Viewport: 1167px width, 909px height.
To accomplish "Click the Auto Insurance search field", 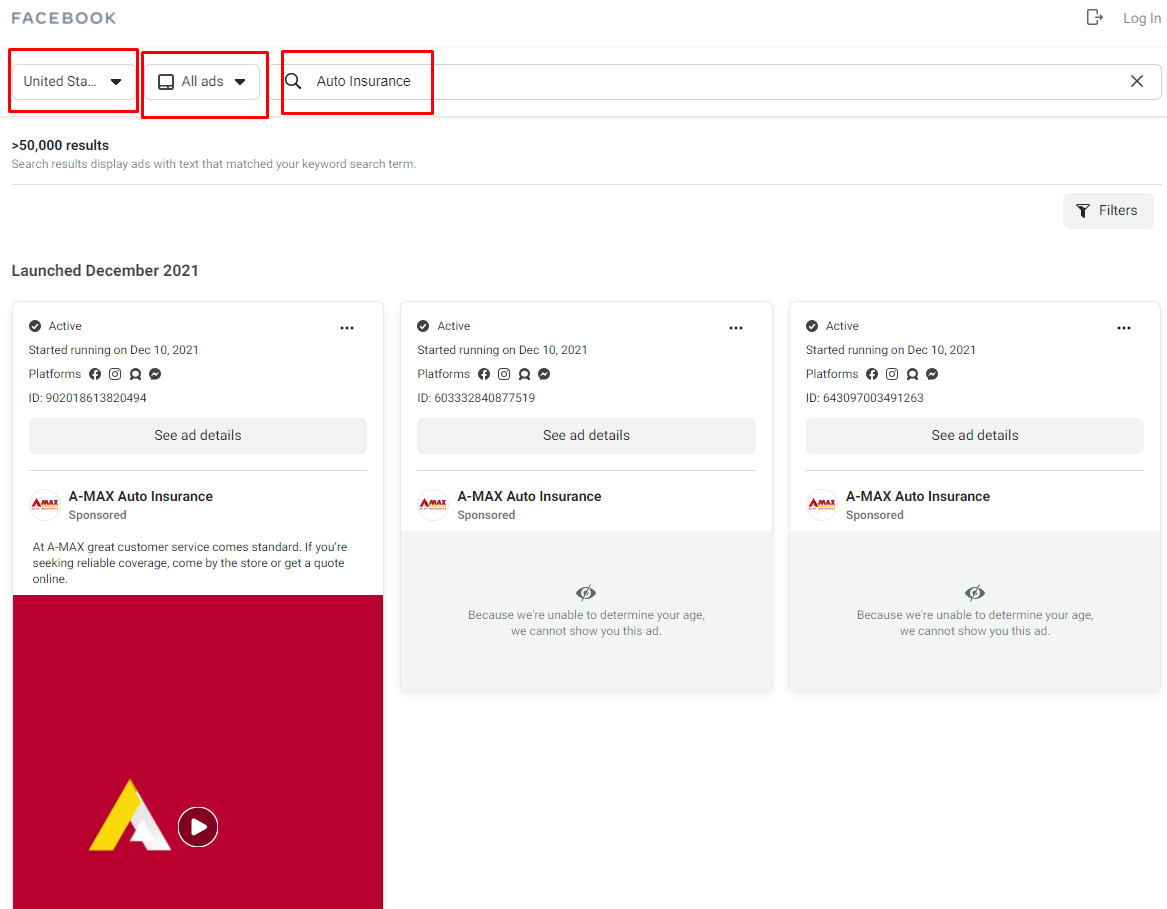I will coord(714,81).
